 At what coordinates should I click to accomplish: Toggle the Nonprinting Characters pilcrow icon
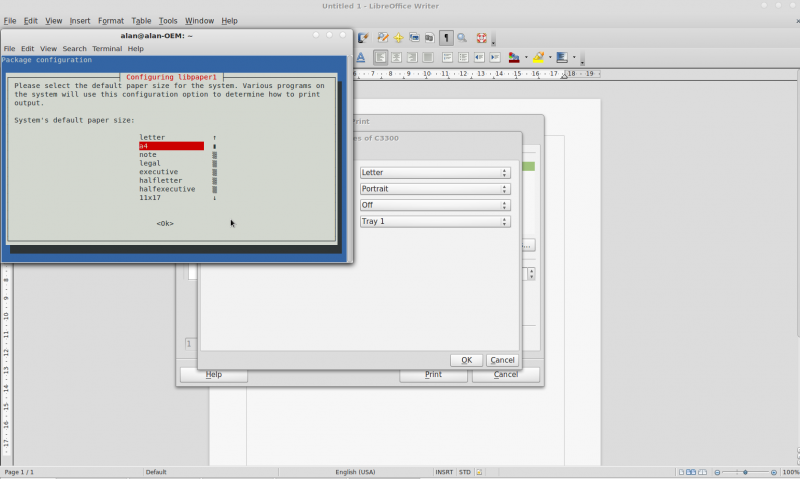point(446,38)
